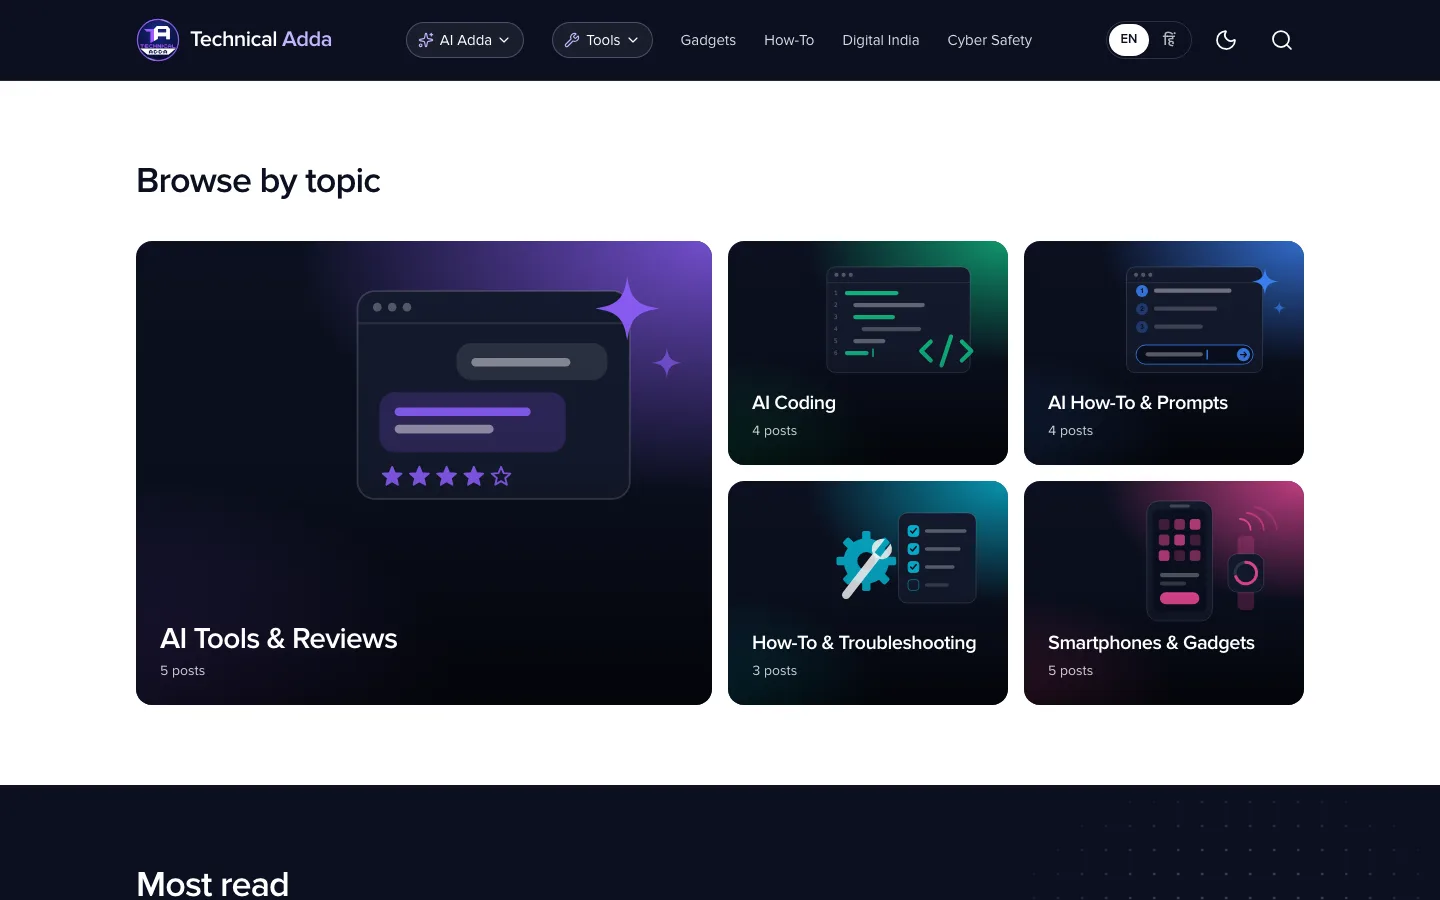
Task: Click the AI How-To & Prompts chat illustration
Action: click(x=1204, y=319)
